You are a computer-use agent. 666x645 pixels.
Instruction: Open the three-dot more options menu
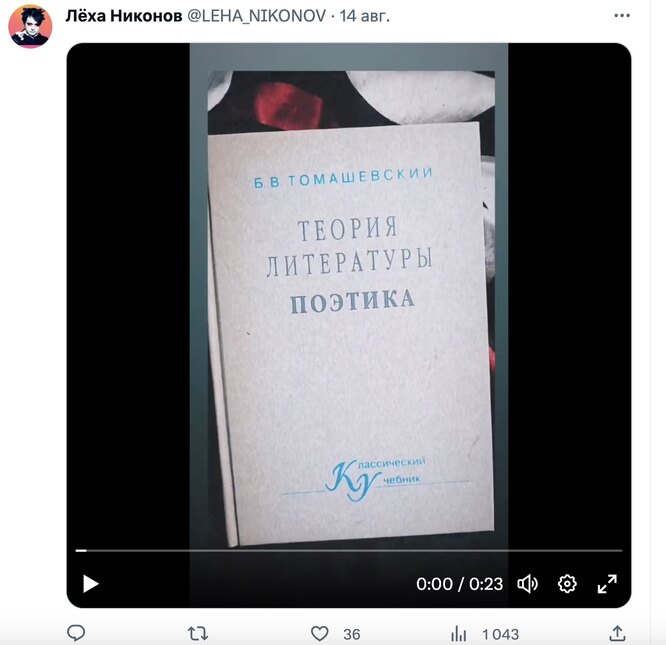pos(622,16)
